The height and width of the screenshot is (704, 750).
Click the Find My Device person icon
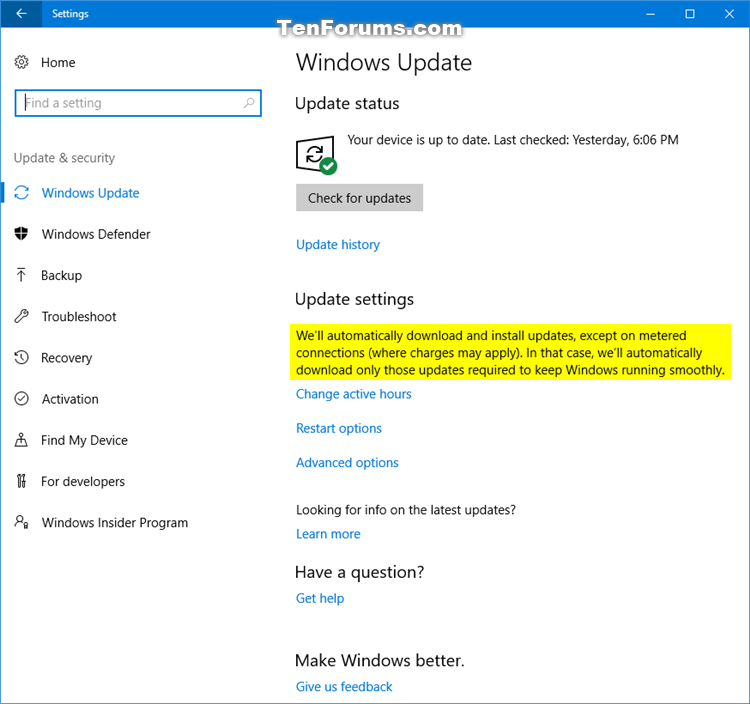tap(21, 440)
